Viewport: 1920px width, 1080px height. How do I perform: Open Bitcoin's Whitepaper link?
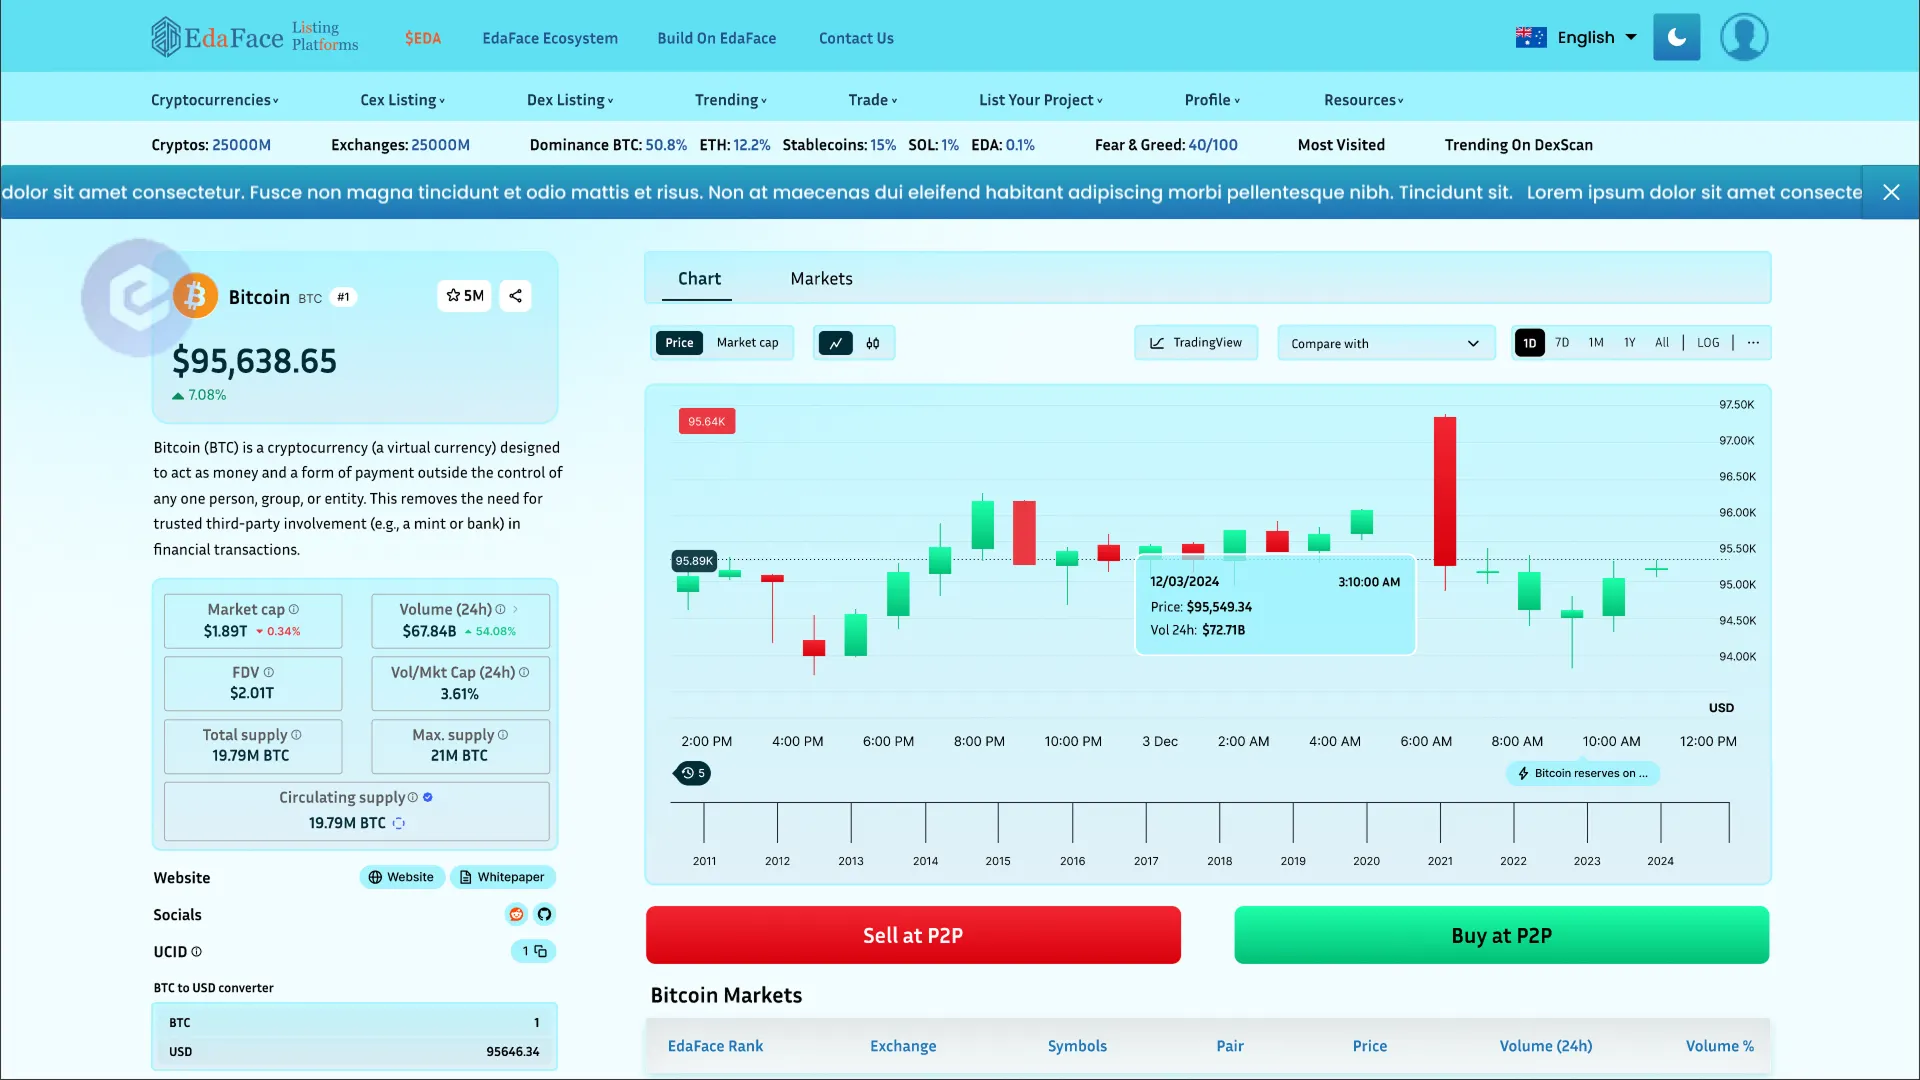tap(503, 877)
